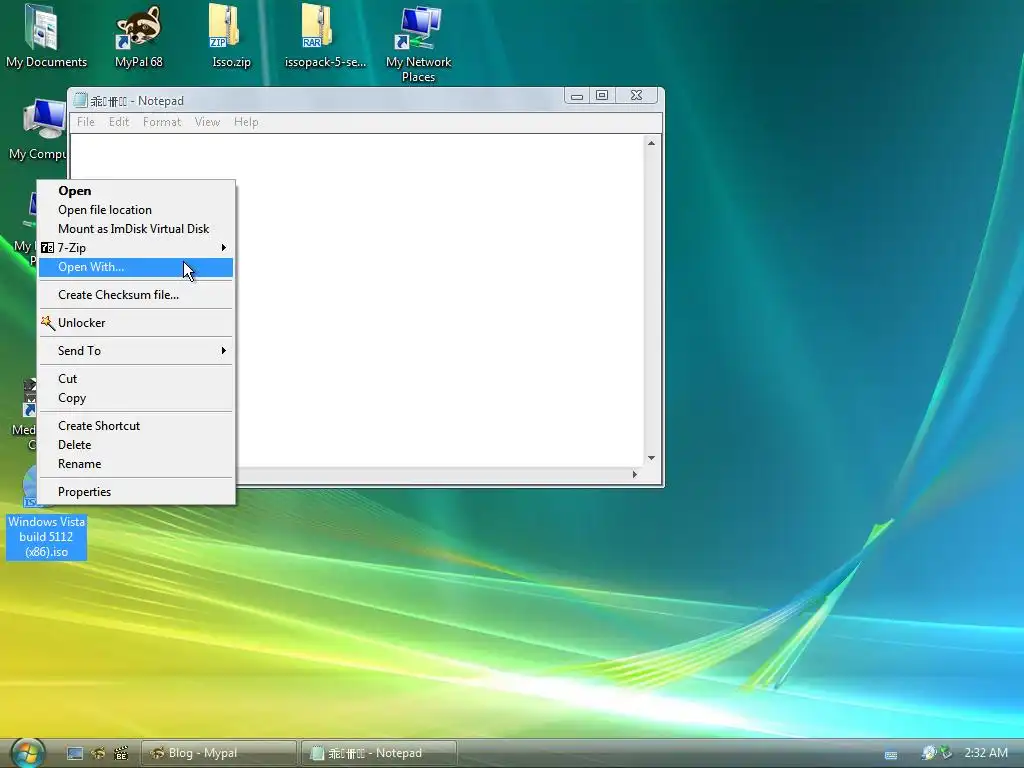The width and height of the screenshot is (1024, 768).
Task: Expand the 7-Zip submenu arrow
Action: (x=223, y=248)
